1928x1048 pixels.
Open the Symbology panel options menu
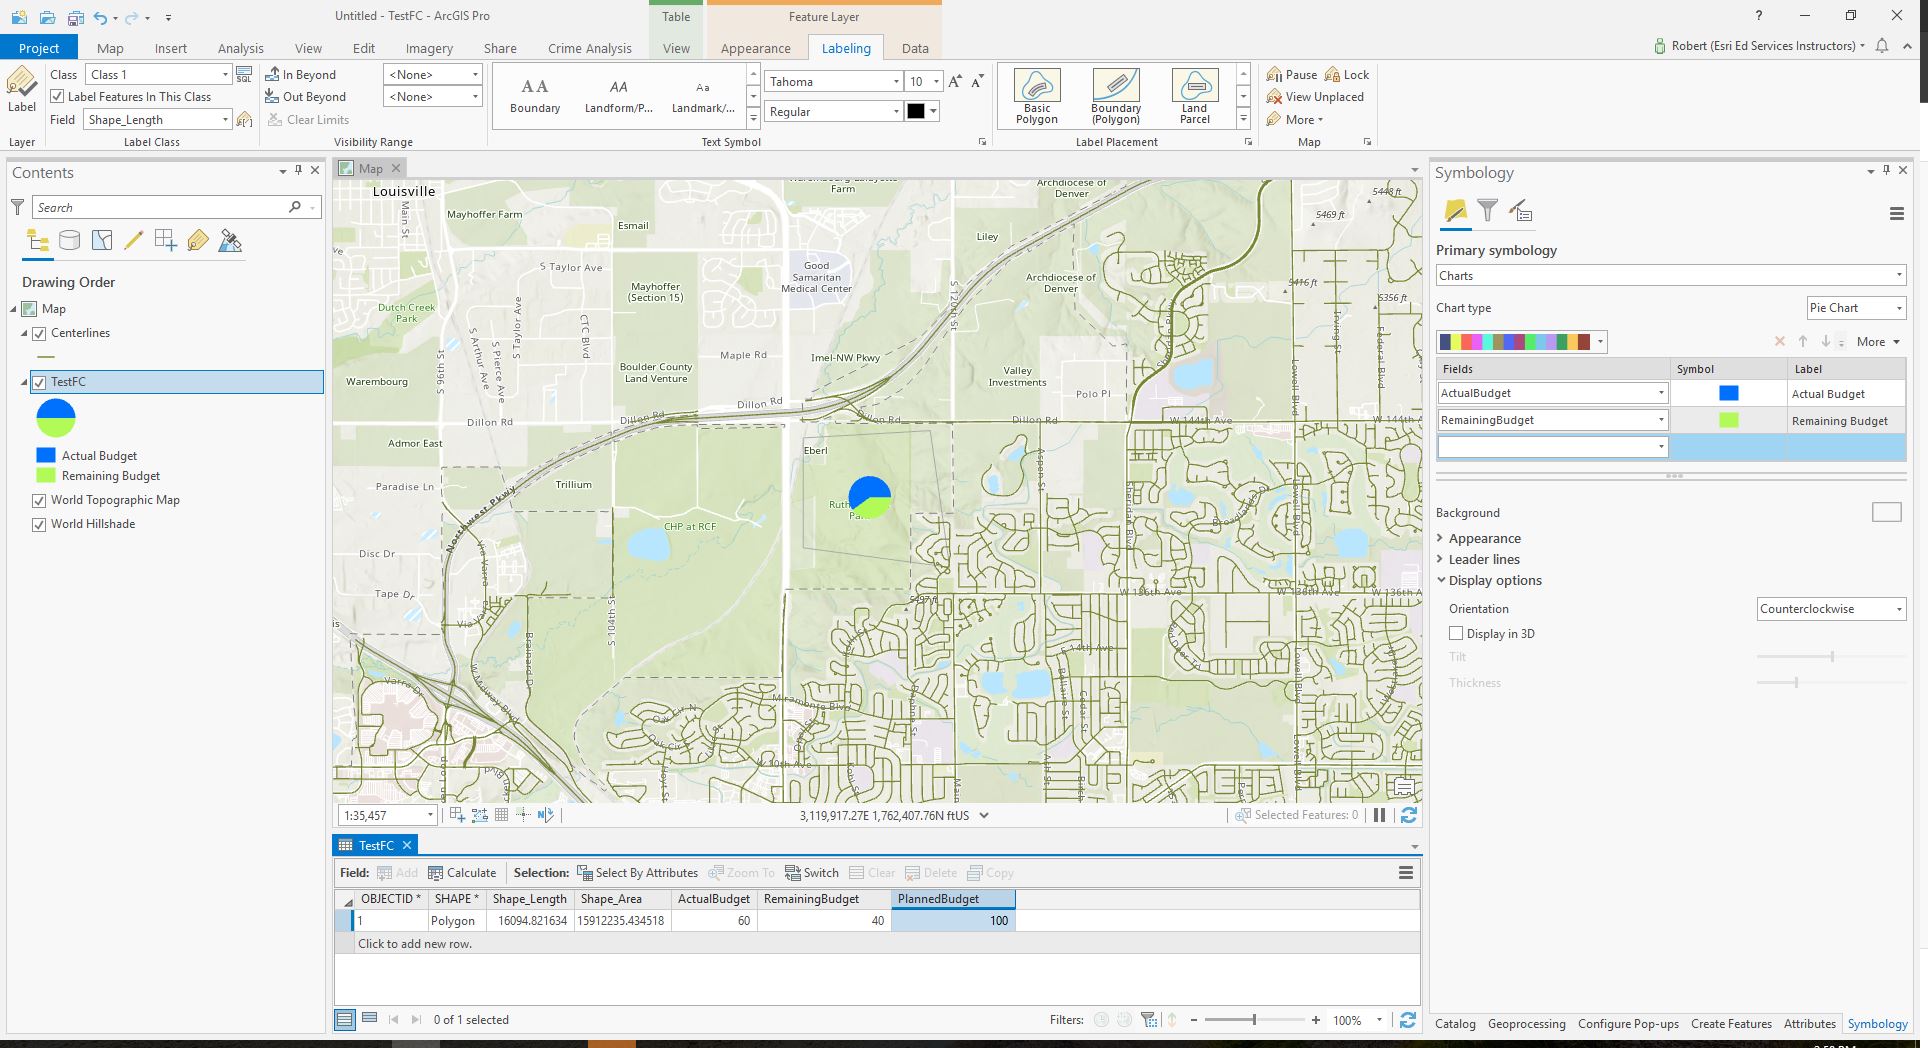(1895, 213)
